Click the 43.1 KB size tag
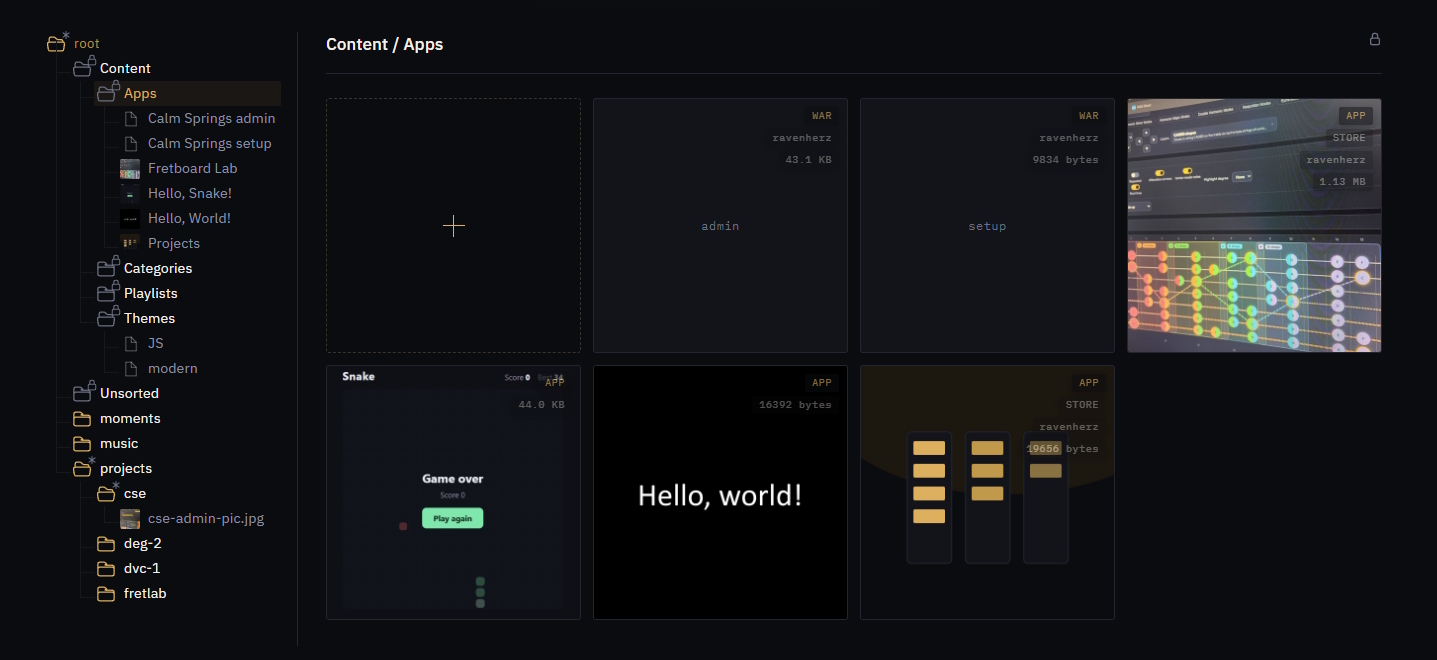1437x660 pixels. [808, 160]
